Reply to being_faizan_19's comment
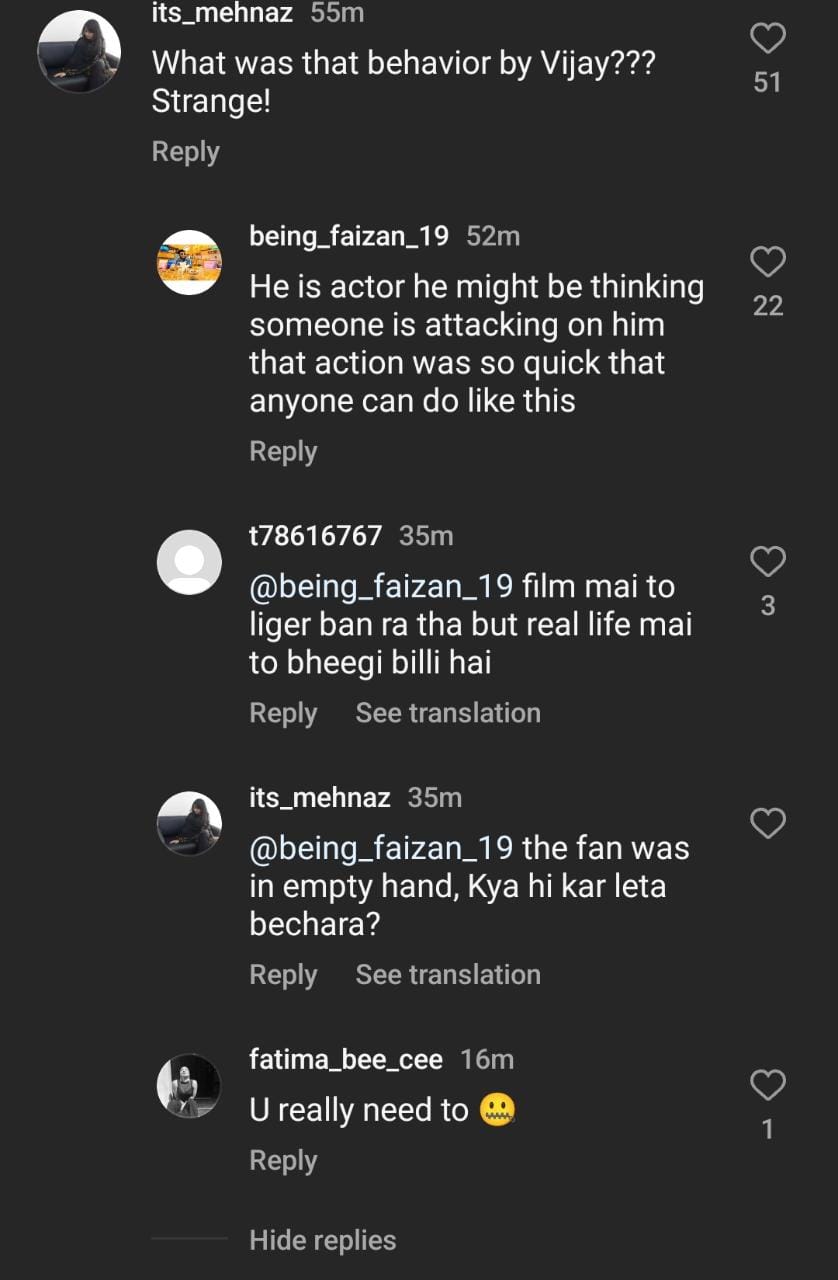The image size is (838, 1280). (x=283, y=452)
